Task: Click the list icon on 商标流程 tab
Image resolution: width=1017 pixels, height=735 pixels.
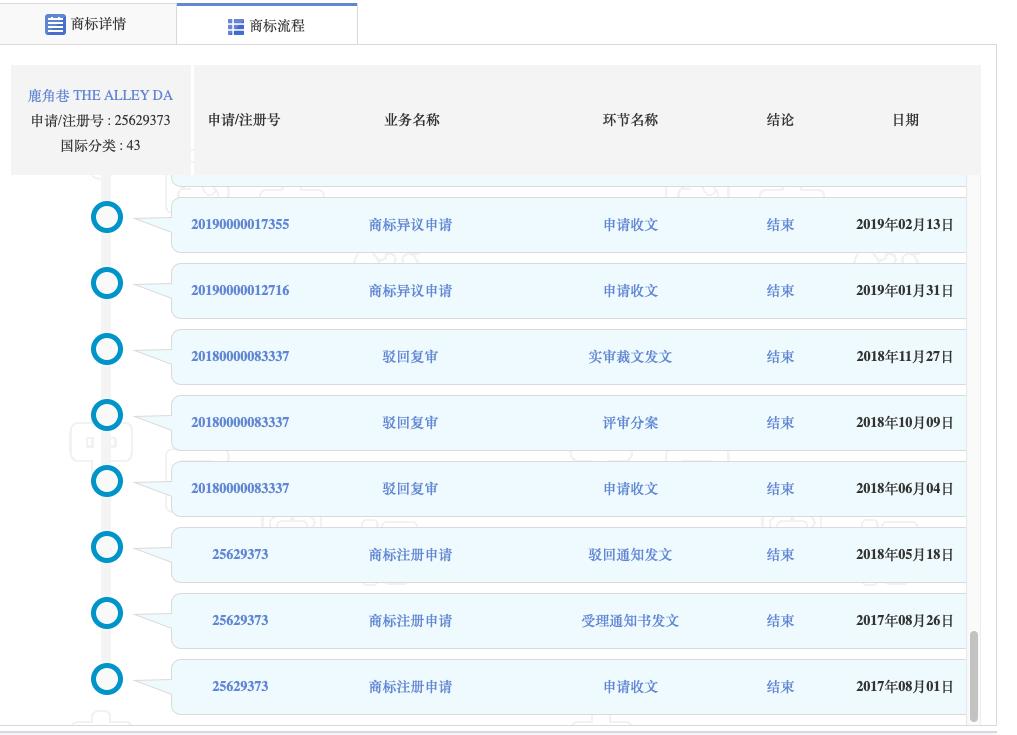Action: tap(234, 24)
